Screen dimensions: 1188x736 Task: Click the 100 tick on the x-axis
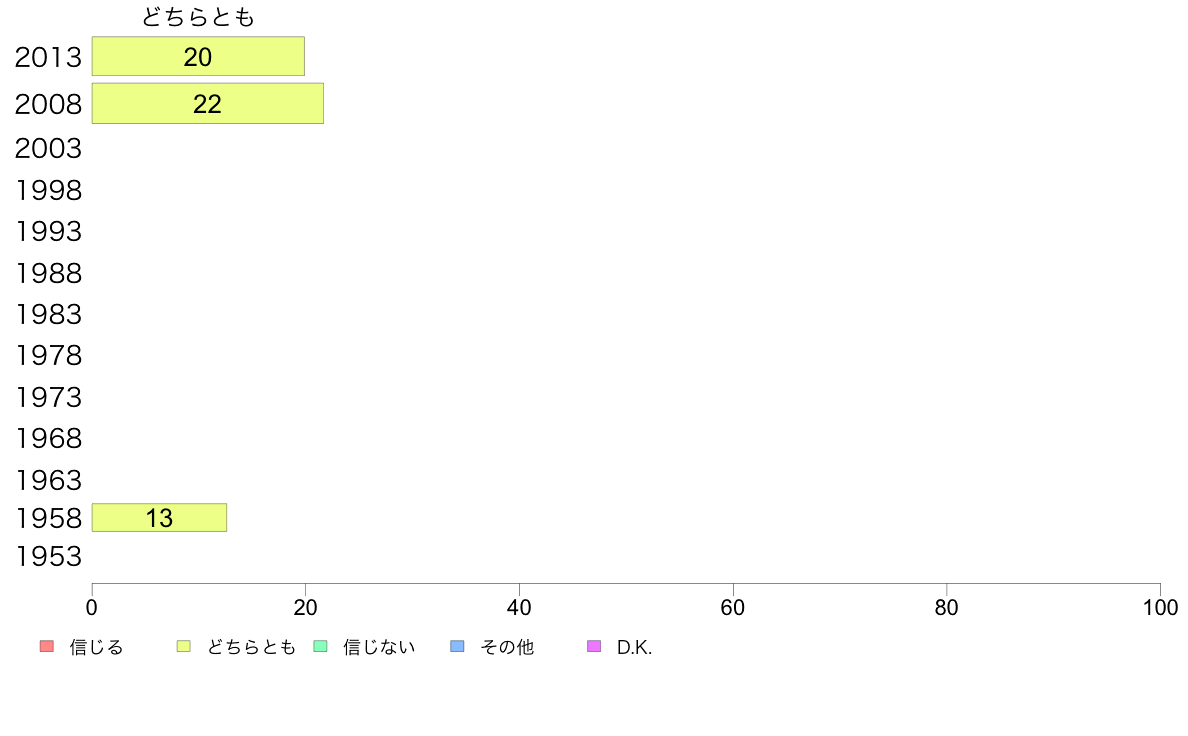[1160, 608]
